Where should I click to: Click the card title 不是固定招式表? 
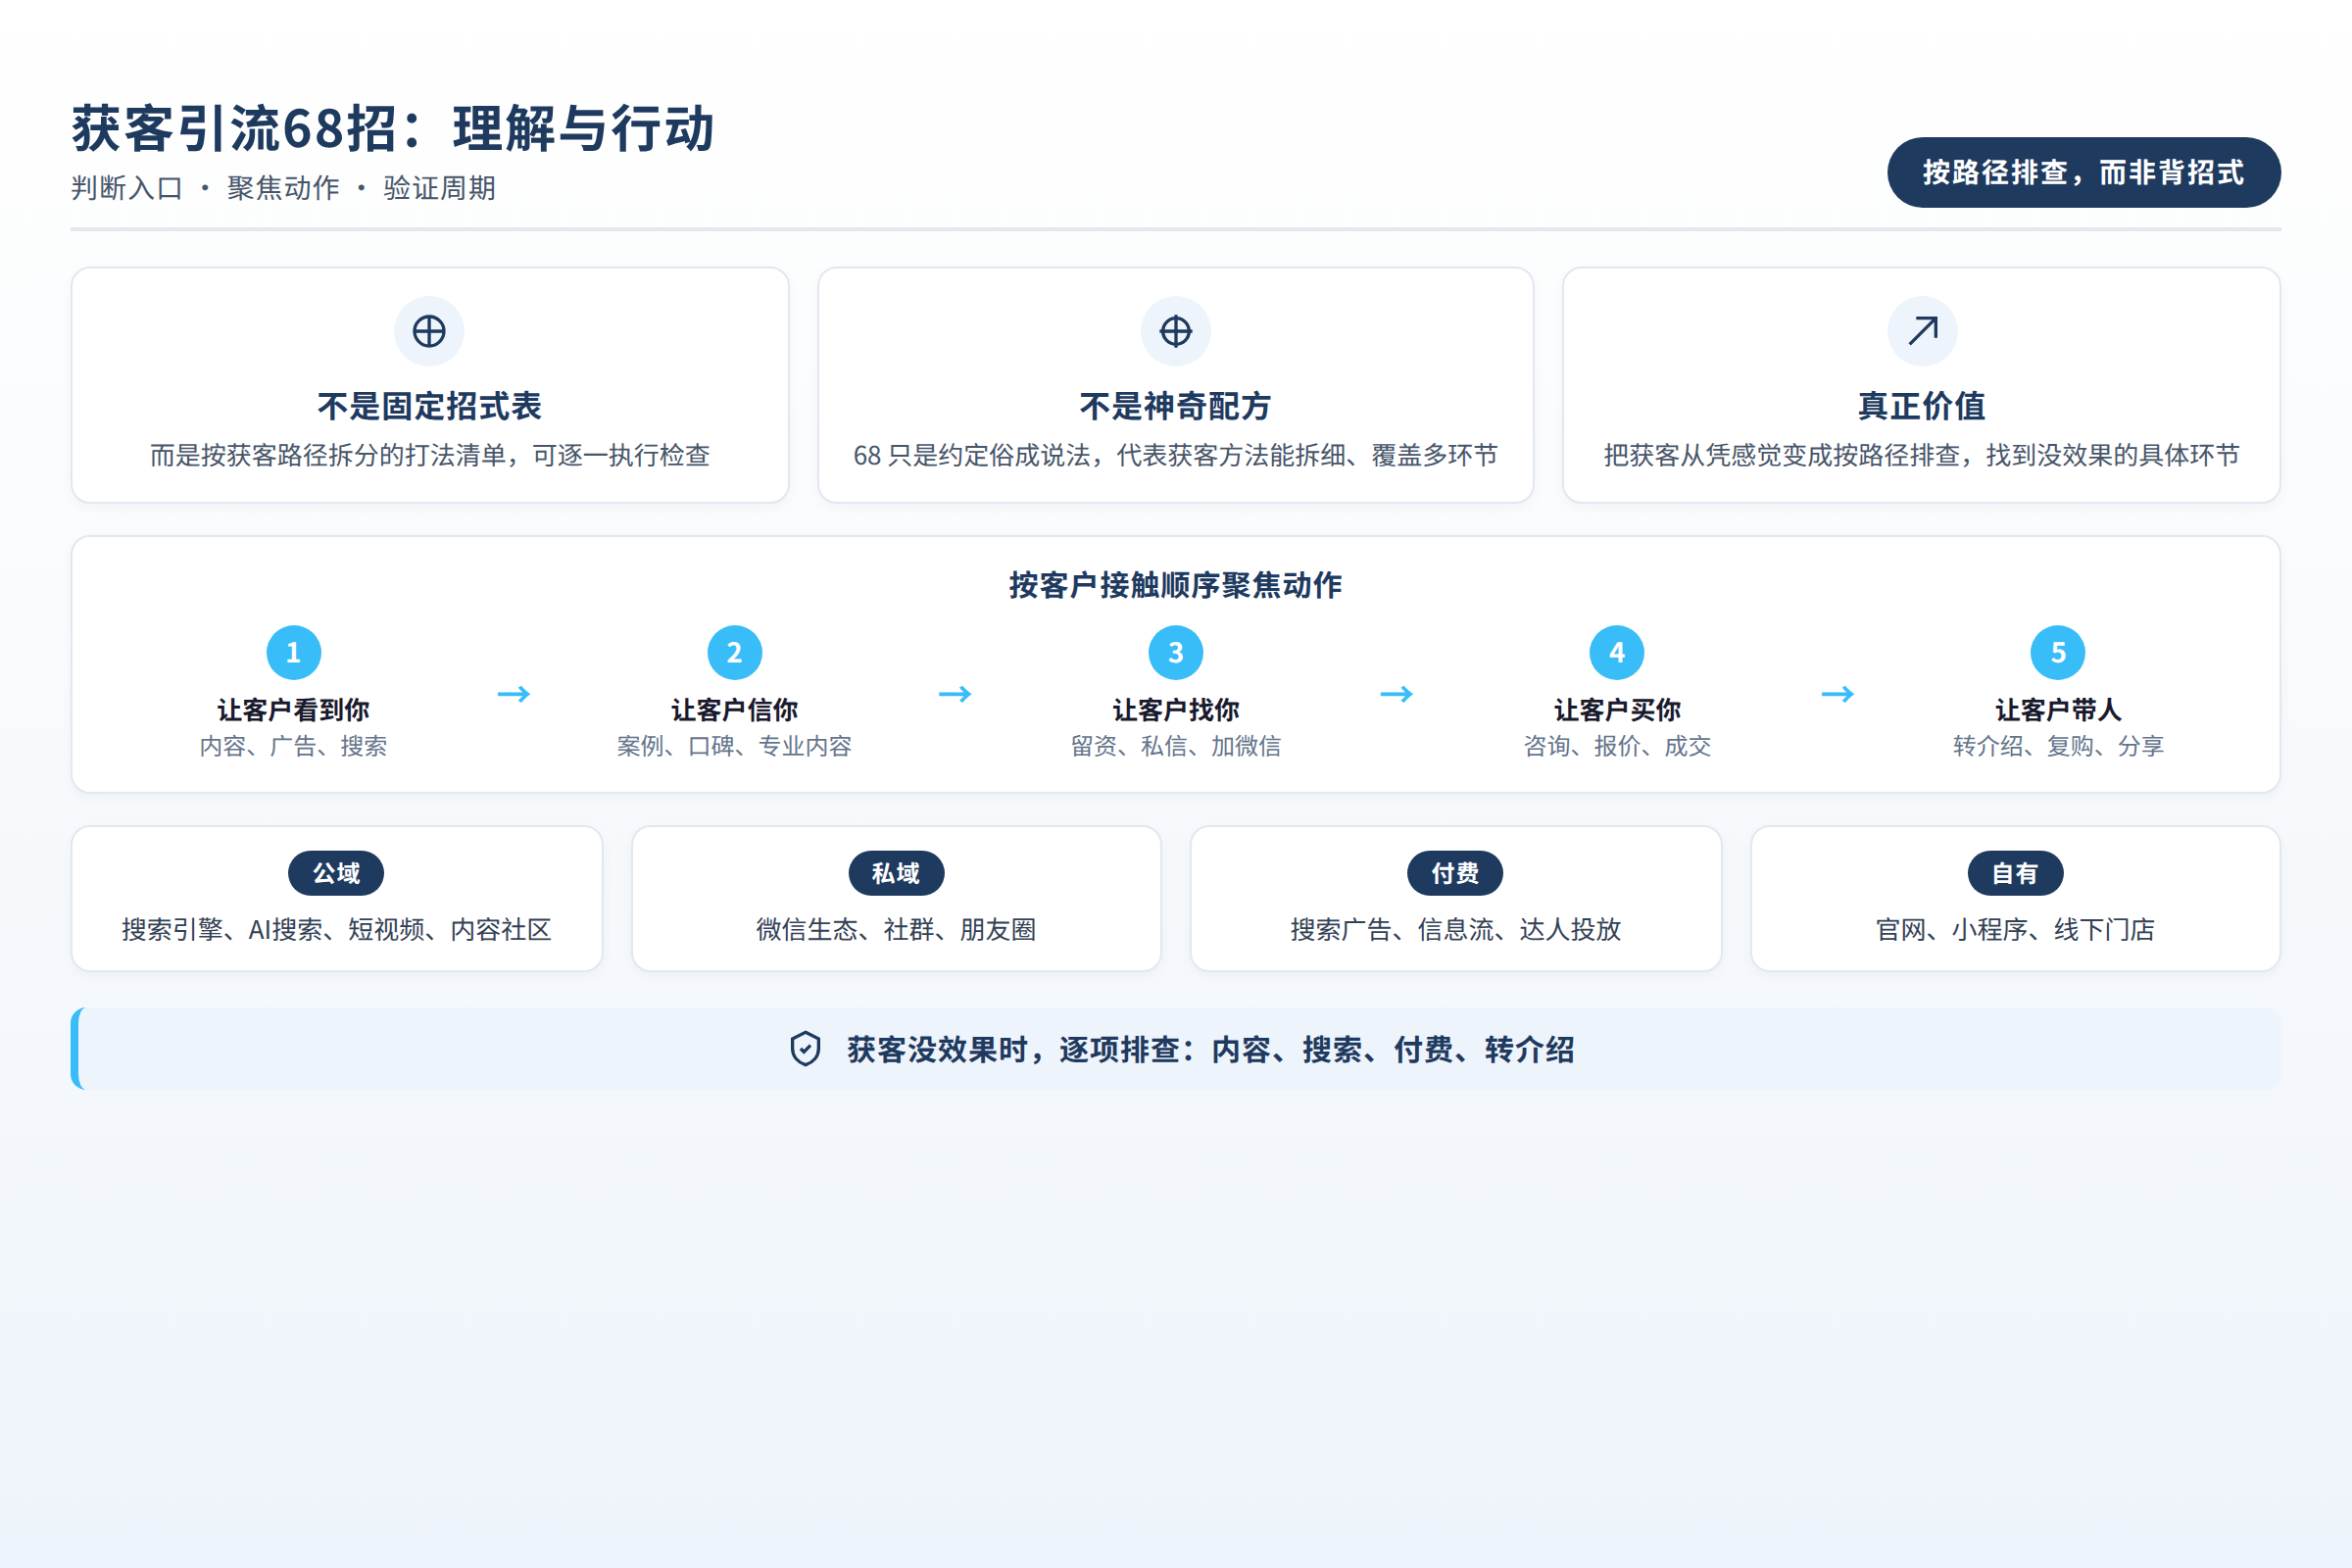429,406
